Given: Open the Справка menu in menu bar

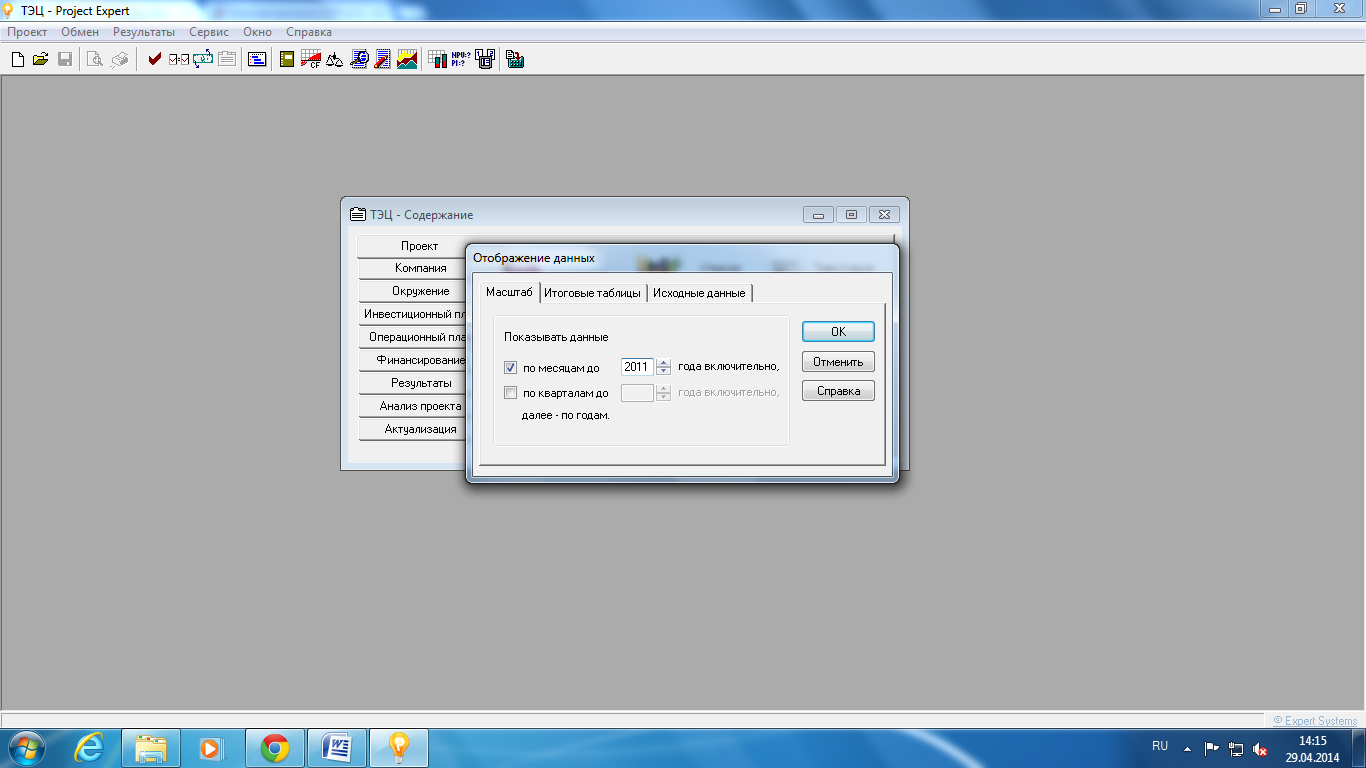Looking at the screenshot, I should pos(309,32).
